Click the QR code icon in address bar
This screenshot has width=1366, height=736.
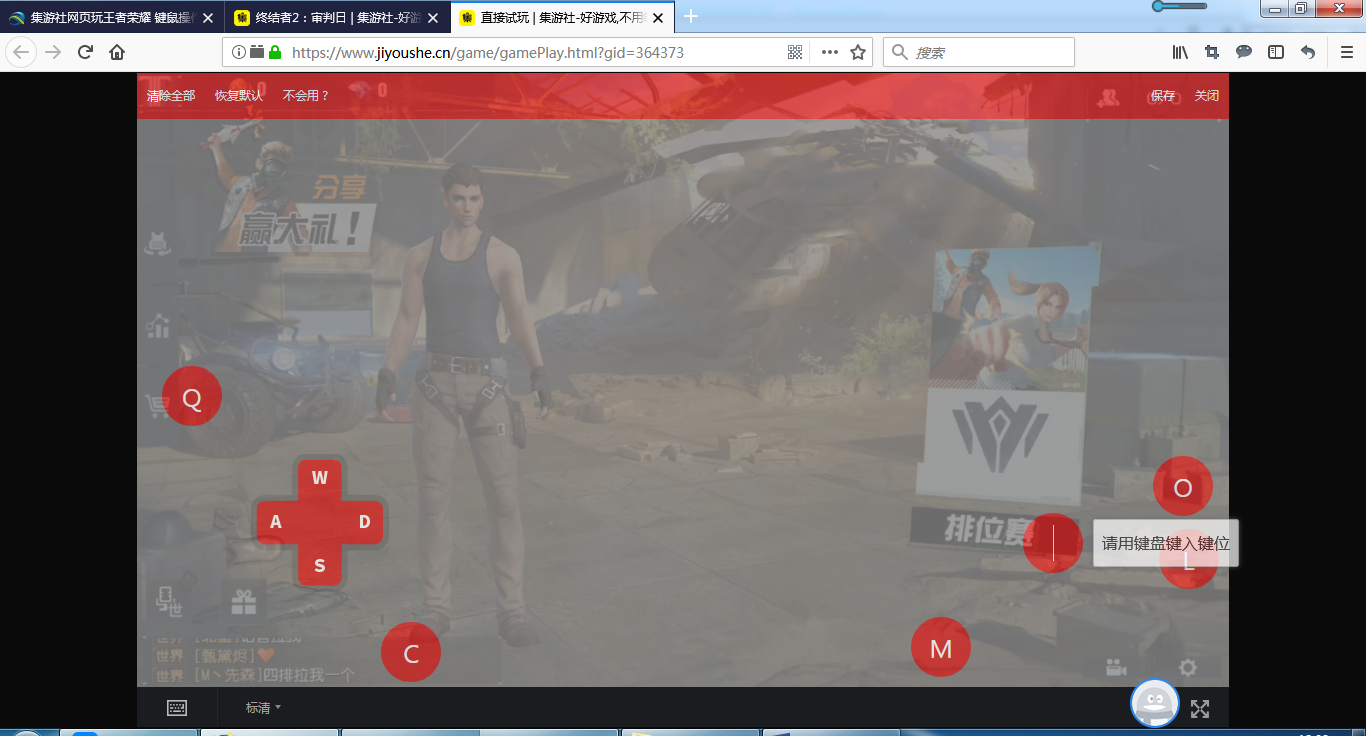tap(795, 53)
